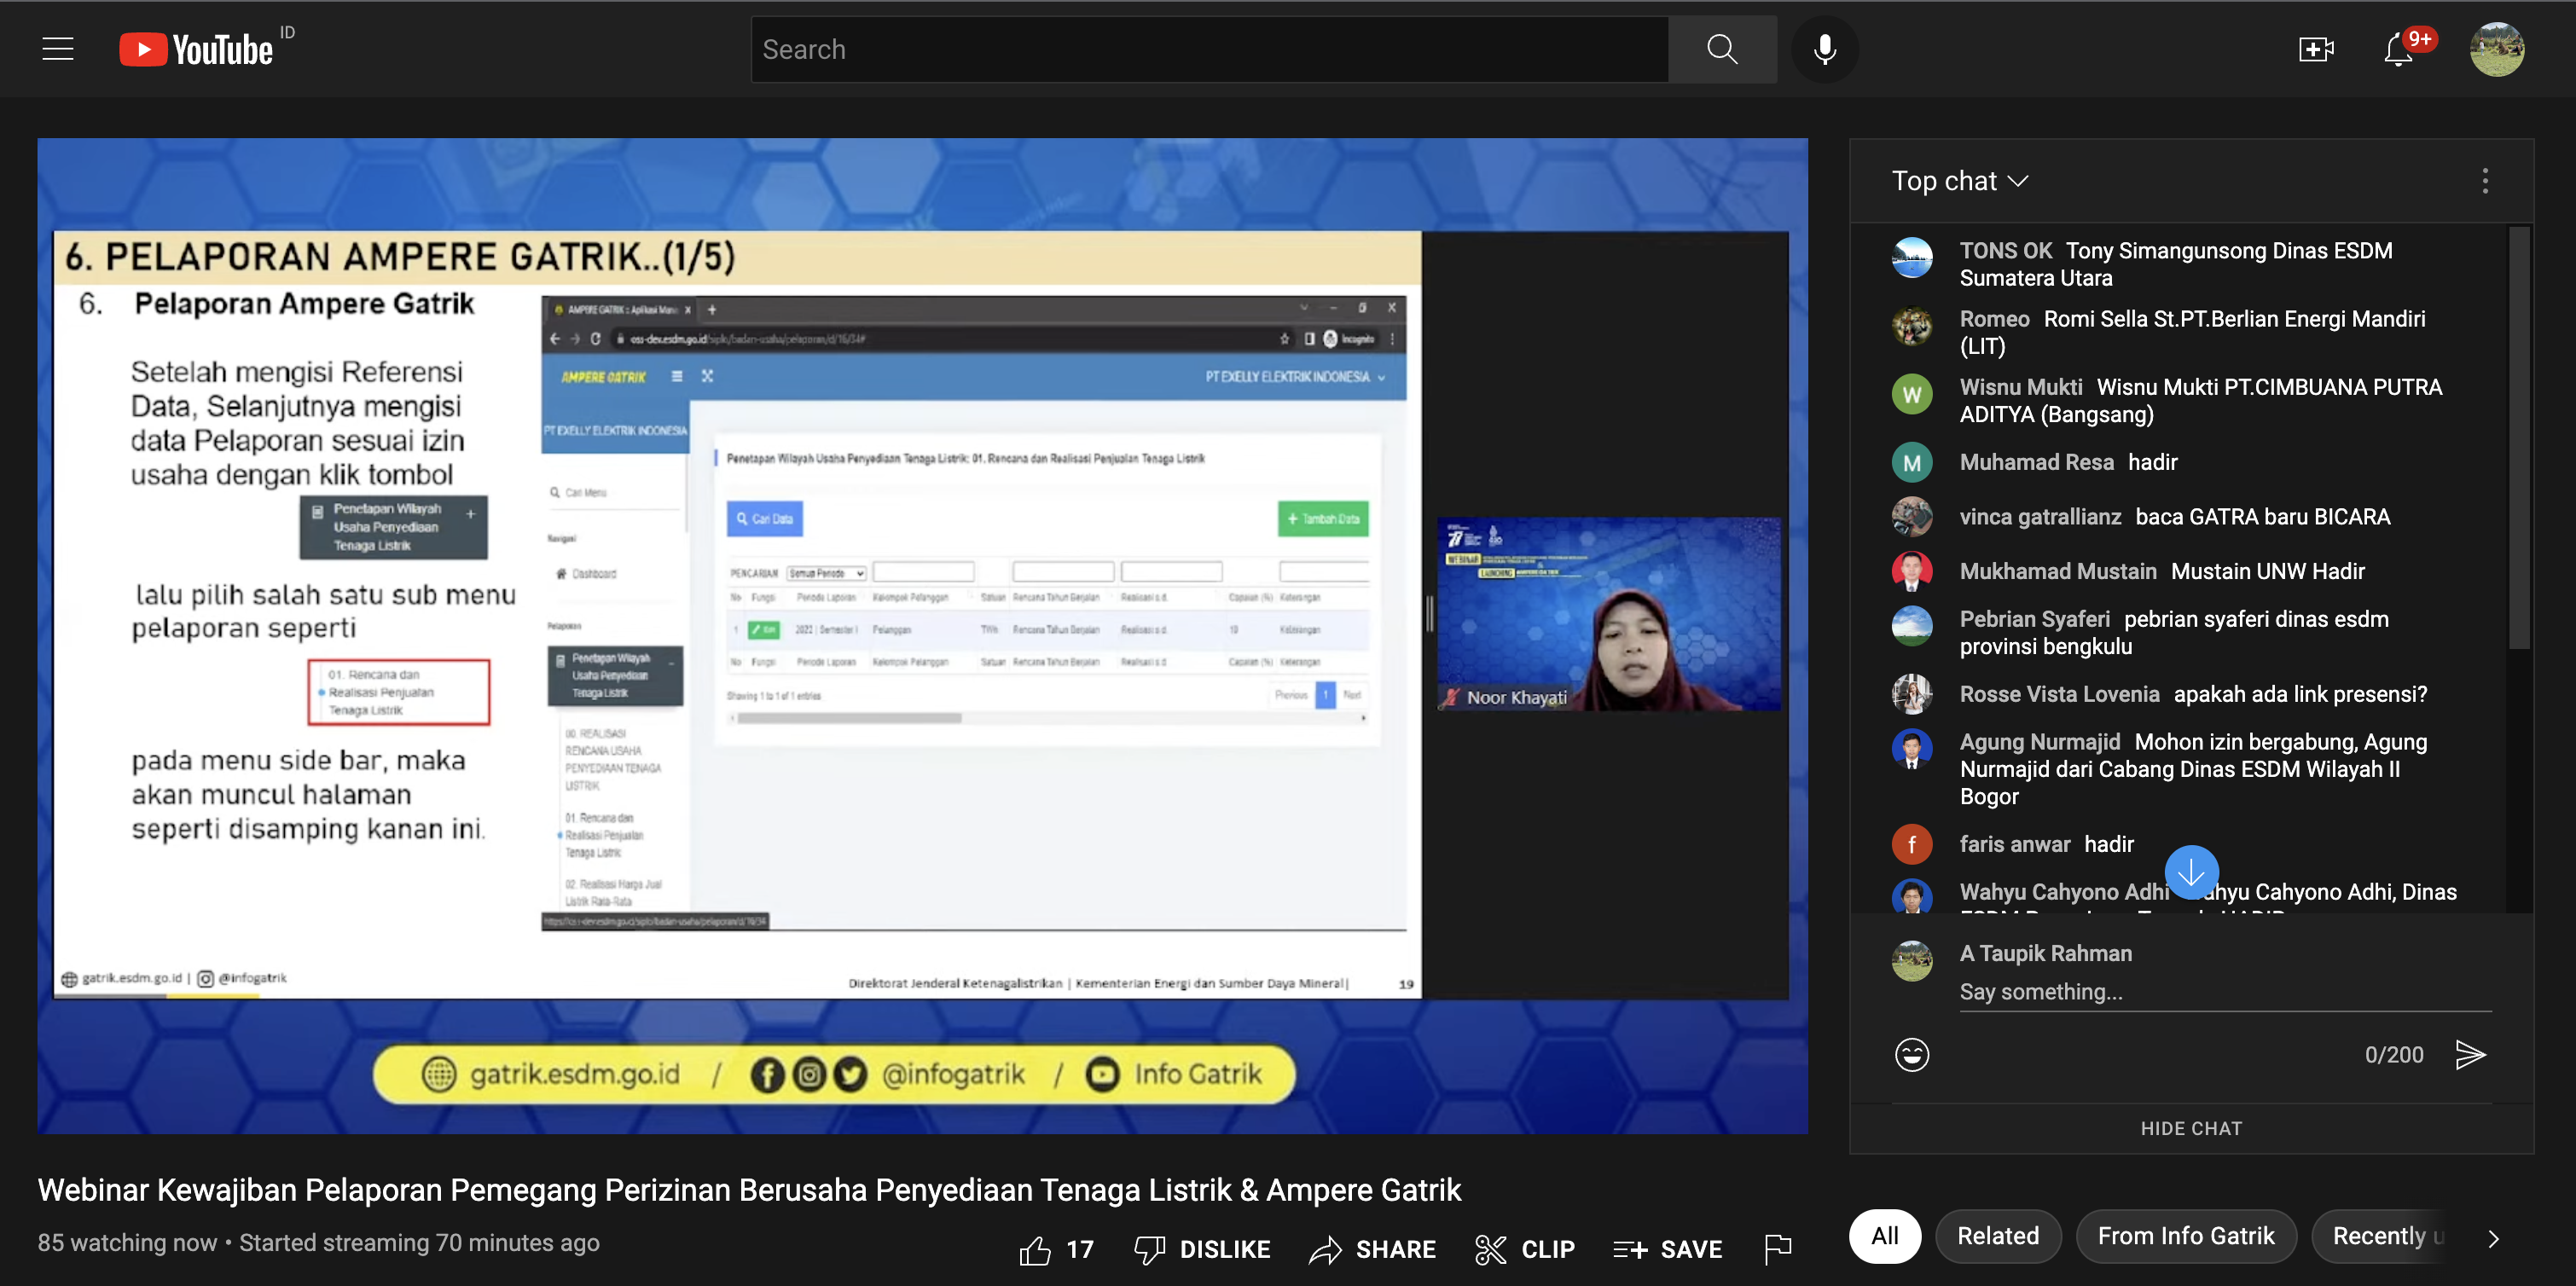Click chat author name Muhamad Resa
The height and width of the screenshot is (1286, 2576).
click(2036, 462)
